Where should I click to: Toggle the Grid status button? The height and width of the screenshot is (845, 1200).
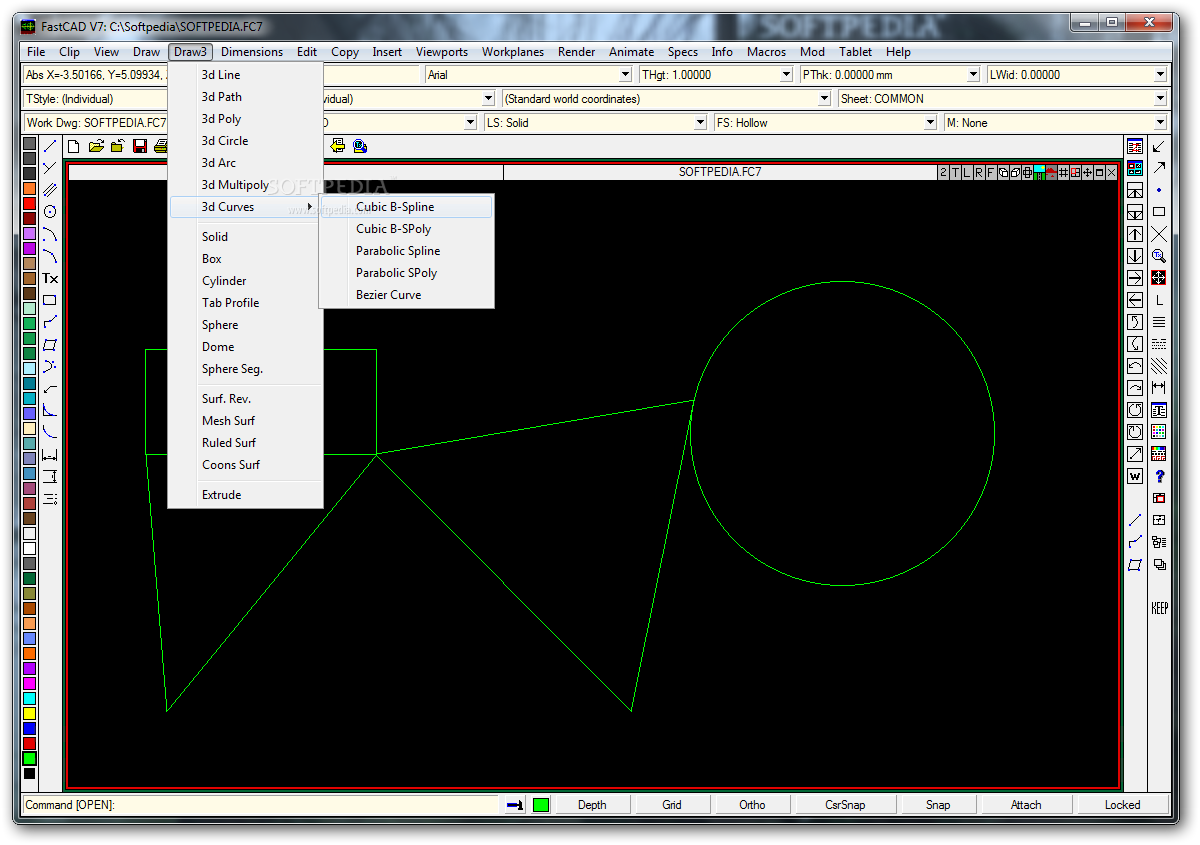(x=672, y=804)
